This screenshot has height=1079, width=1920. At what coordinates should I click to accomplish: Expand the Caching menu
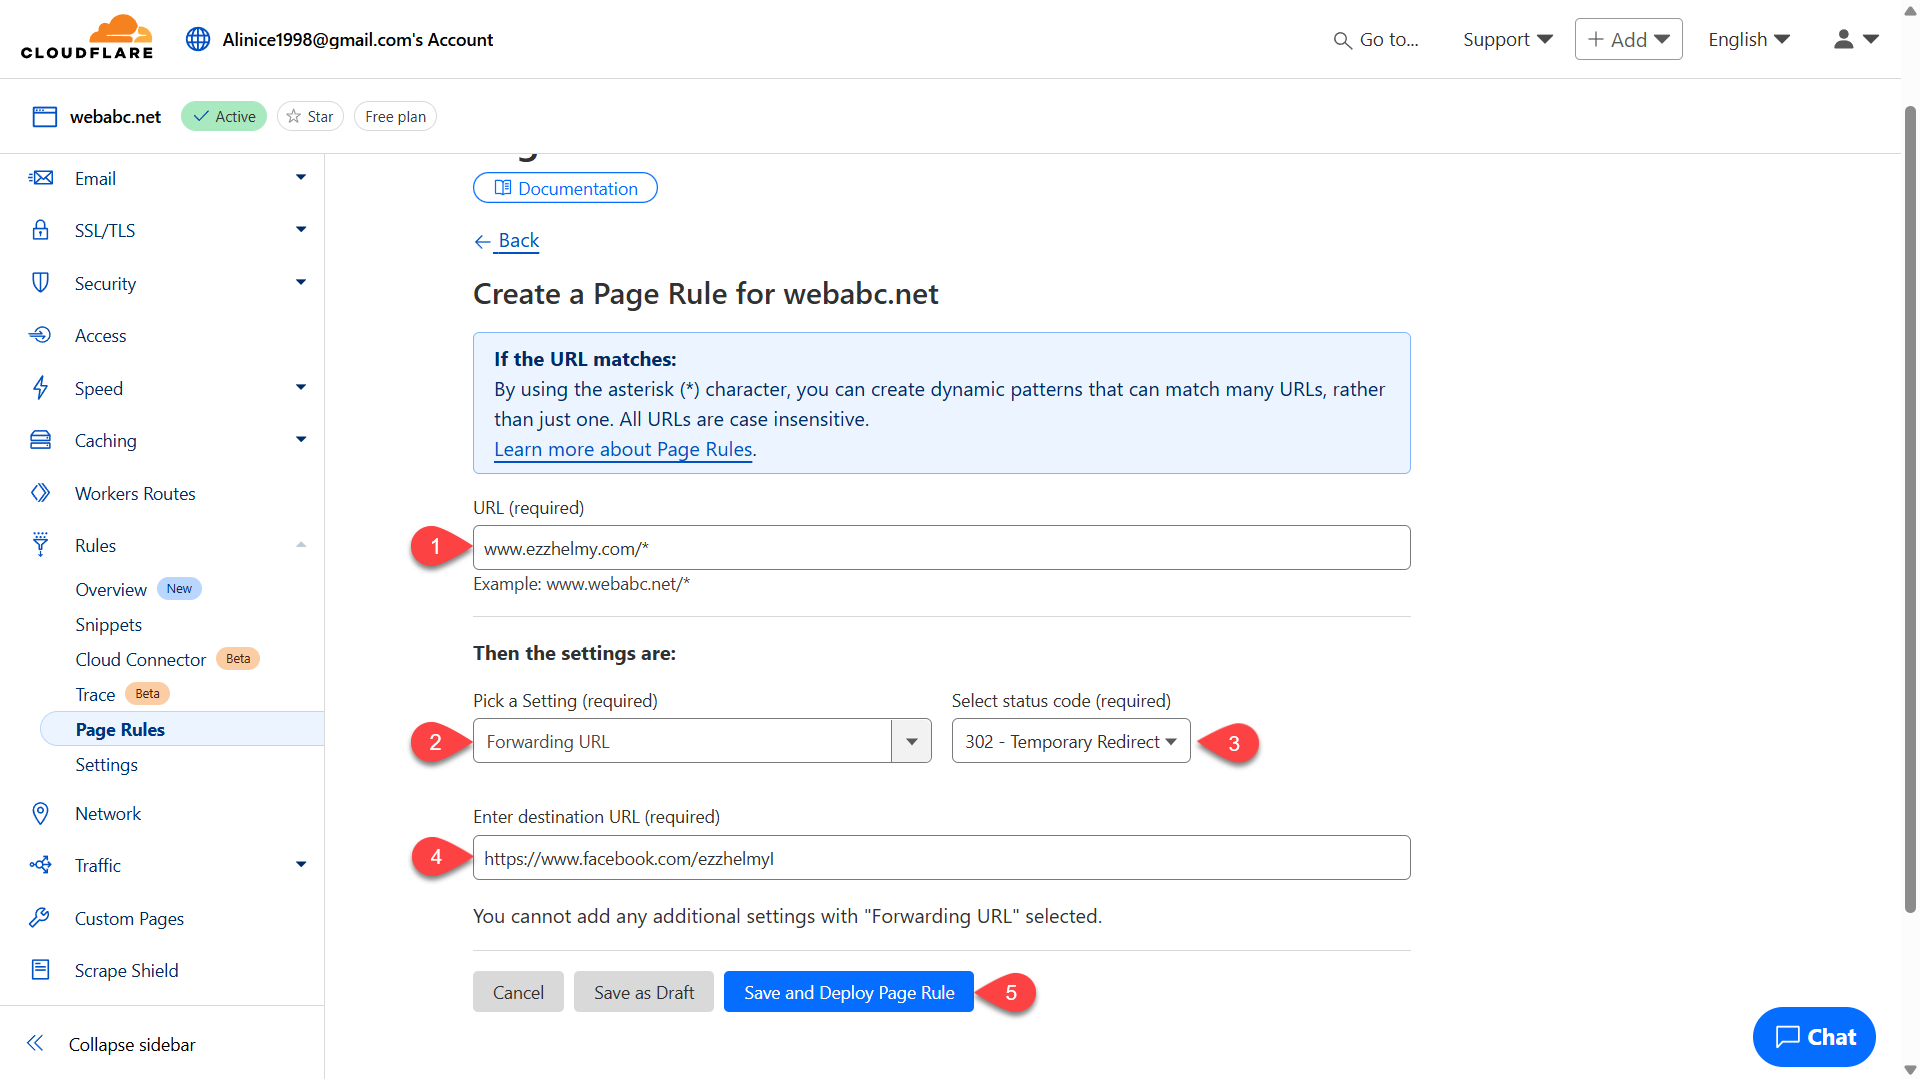(x=300, y=440)
